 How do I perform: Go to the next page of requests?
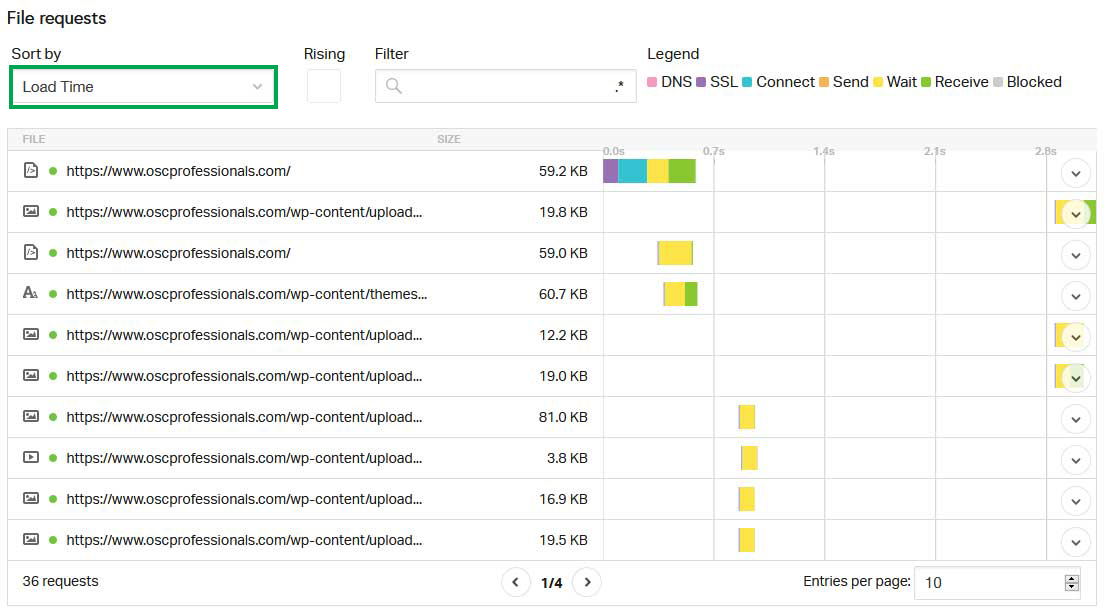587,582
